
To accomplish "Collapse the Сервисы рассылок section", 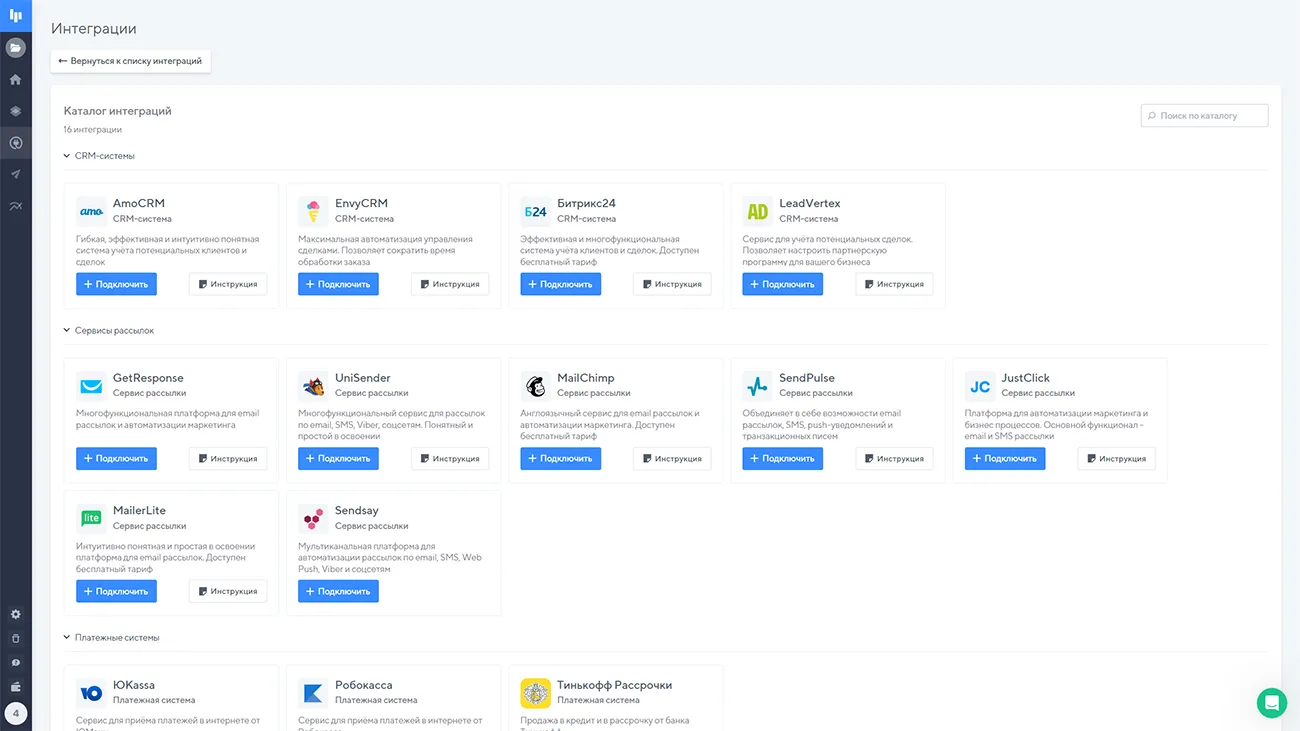I will click(x=109, y=330).
